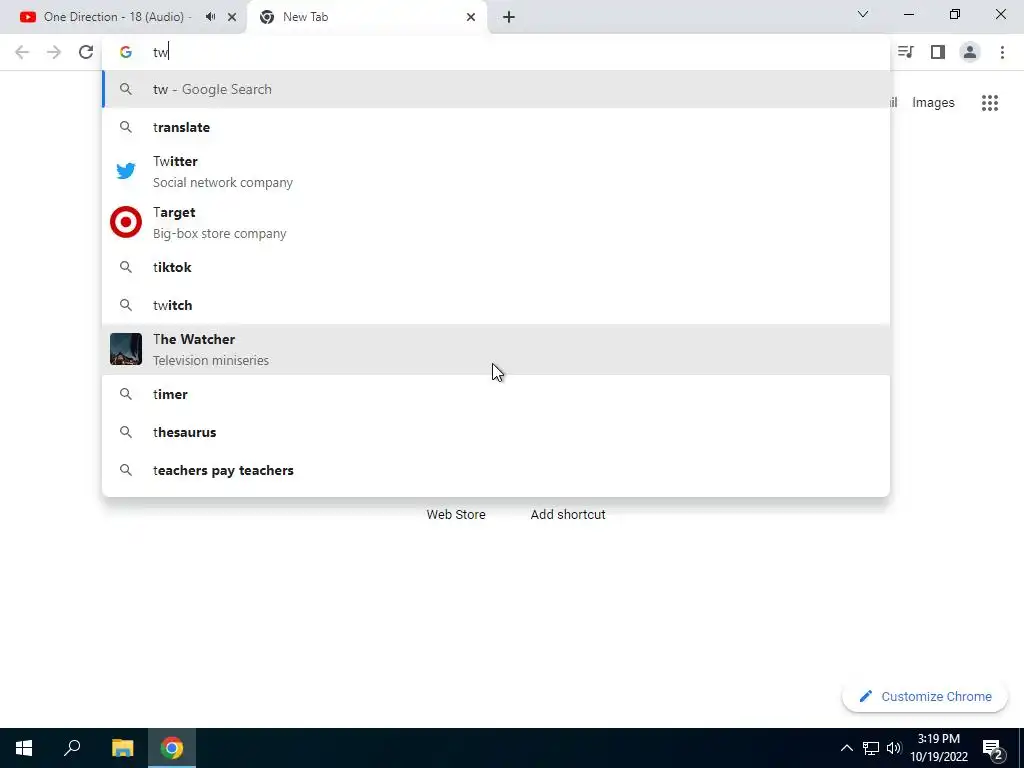Select 'teachers pay teachers' suggestion

(x=496, y=470)
